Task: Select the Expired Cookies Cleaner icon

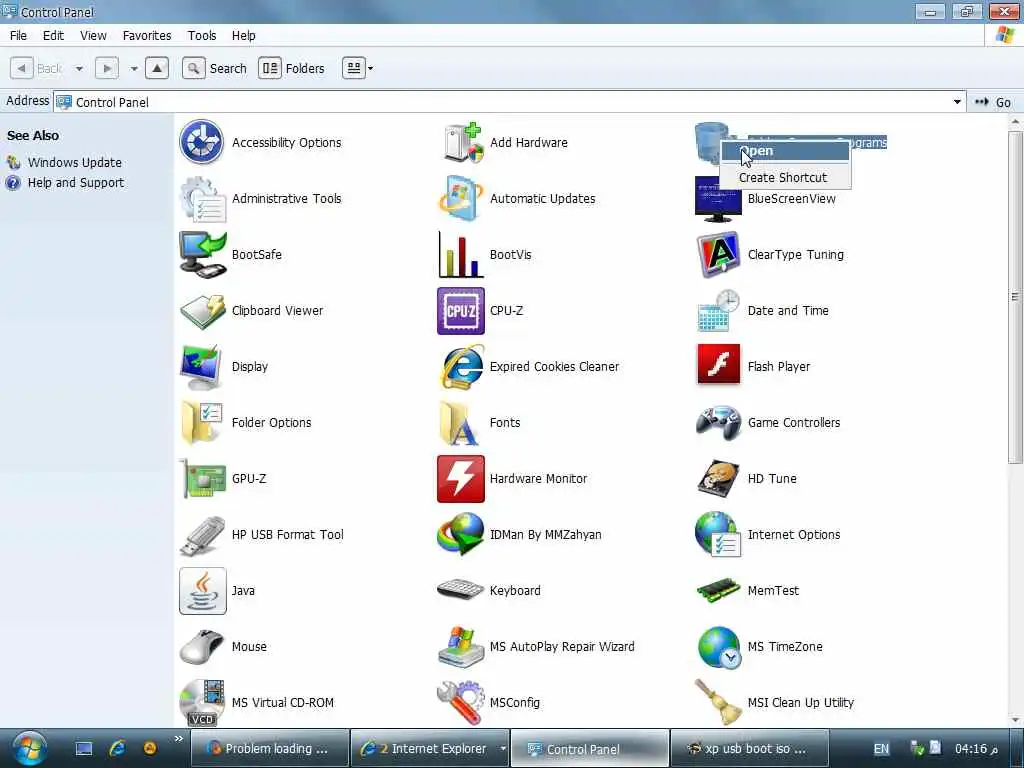Action: pos(461,367)
